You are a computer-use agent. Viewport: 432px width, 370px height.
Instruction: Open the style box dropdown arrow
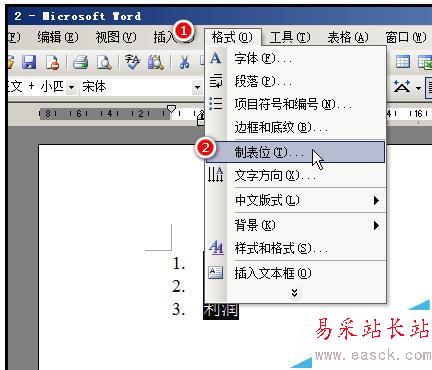tap(71, 87)
